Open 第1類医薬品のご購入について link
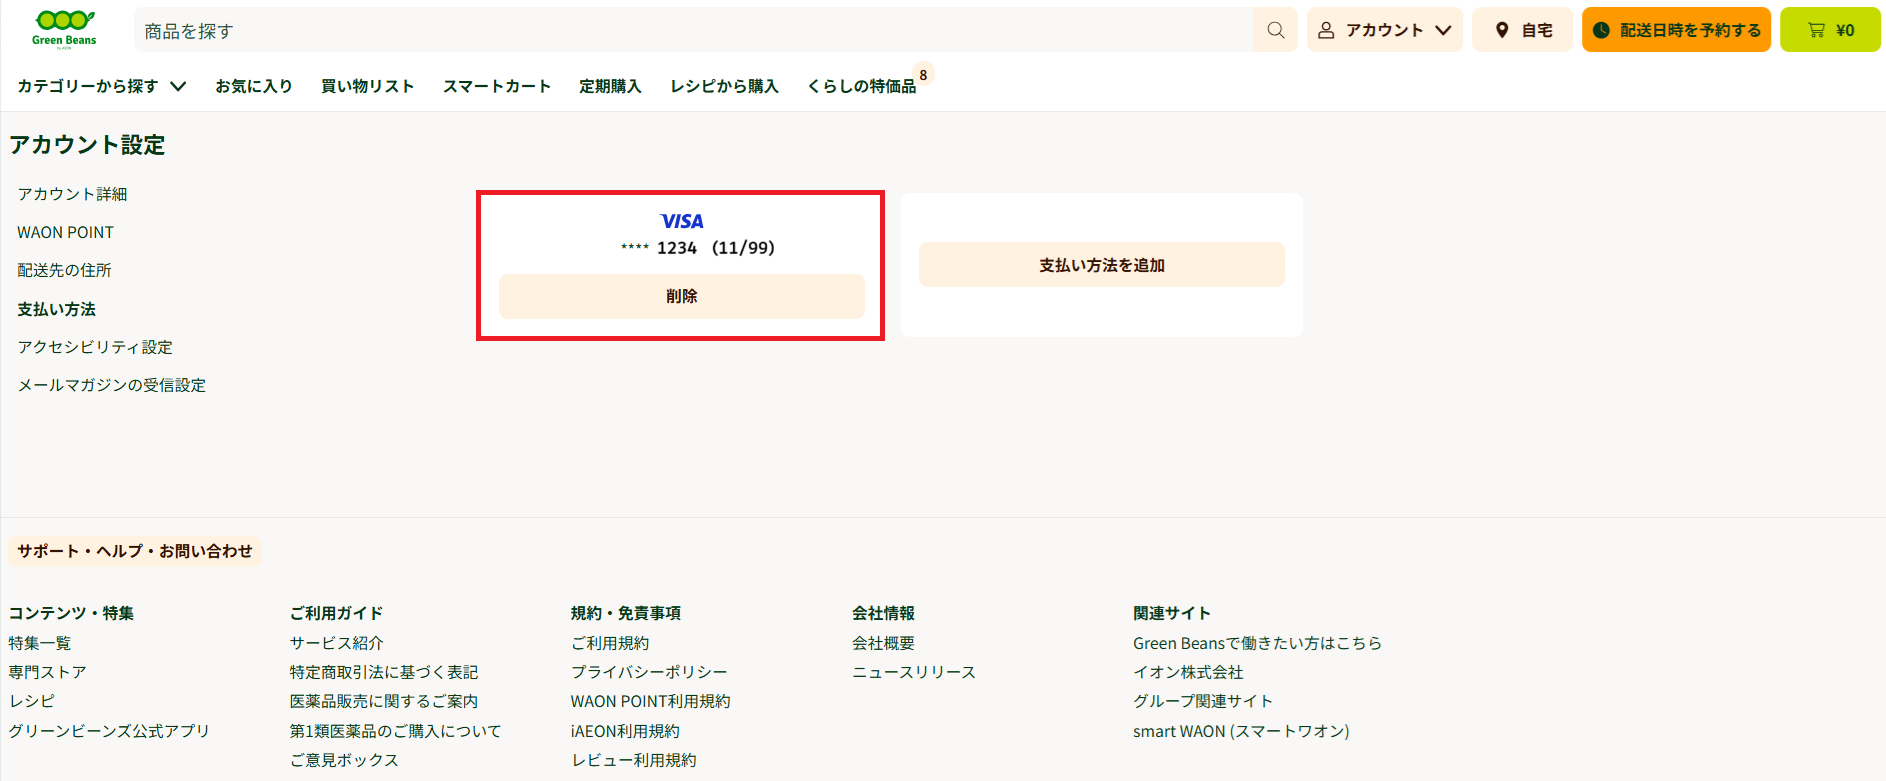This screenshot has height=781, width=1886. click(x=395, y=731)
